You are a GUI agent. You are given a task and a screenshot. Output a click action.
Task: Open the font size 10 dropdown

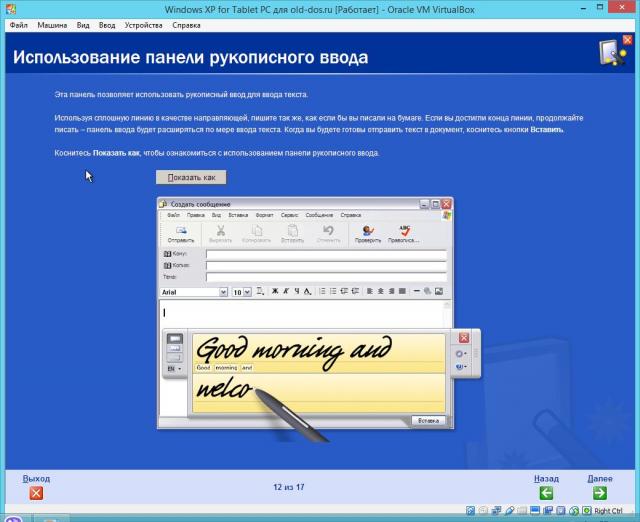click(247, 292)
